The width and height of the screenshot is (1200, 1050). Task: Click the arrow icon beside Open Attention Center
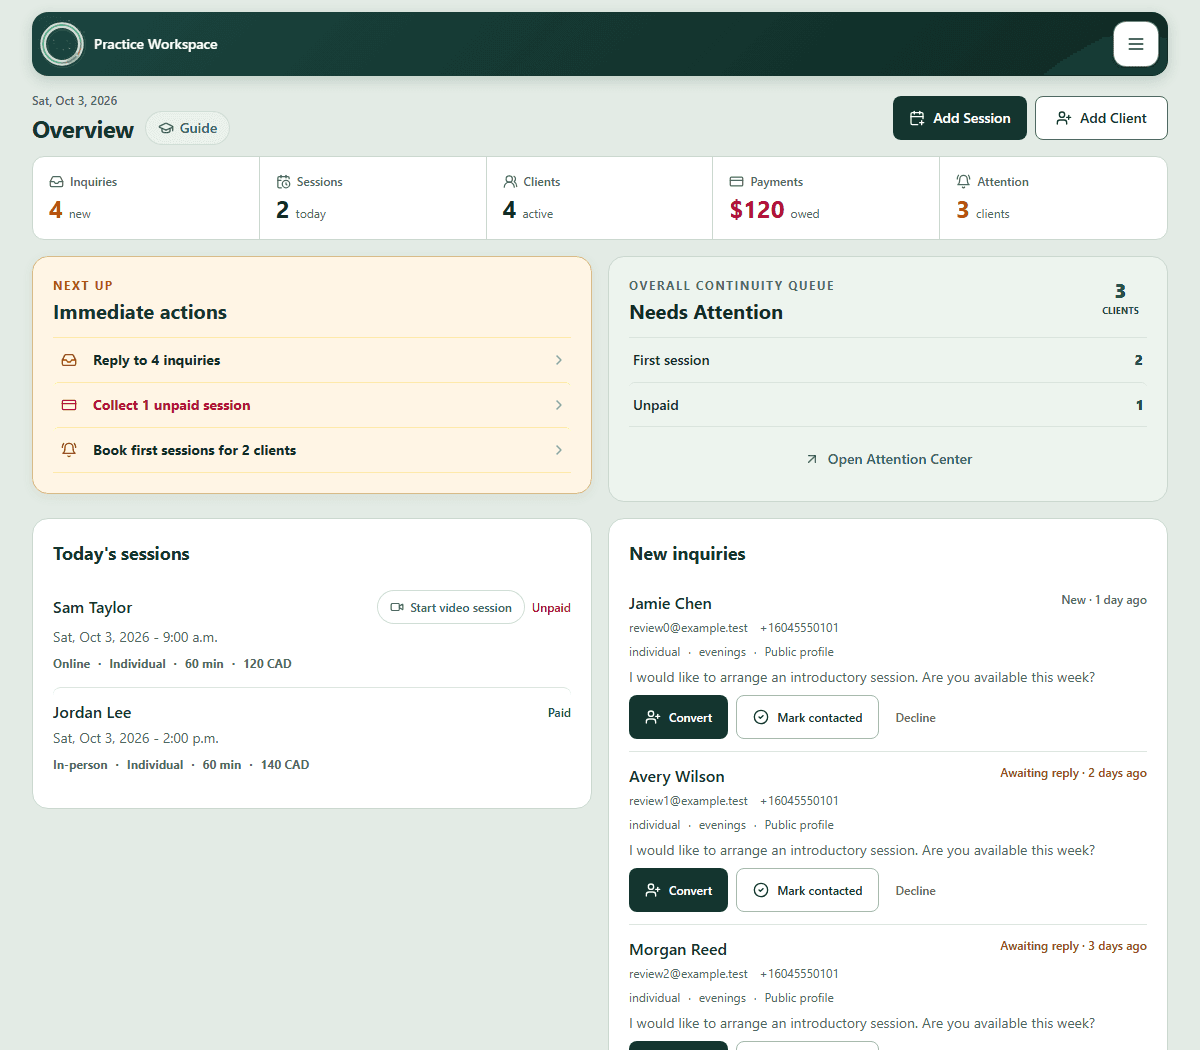pos(812,459)
